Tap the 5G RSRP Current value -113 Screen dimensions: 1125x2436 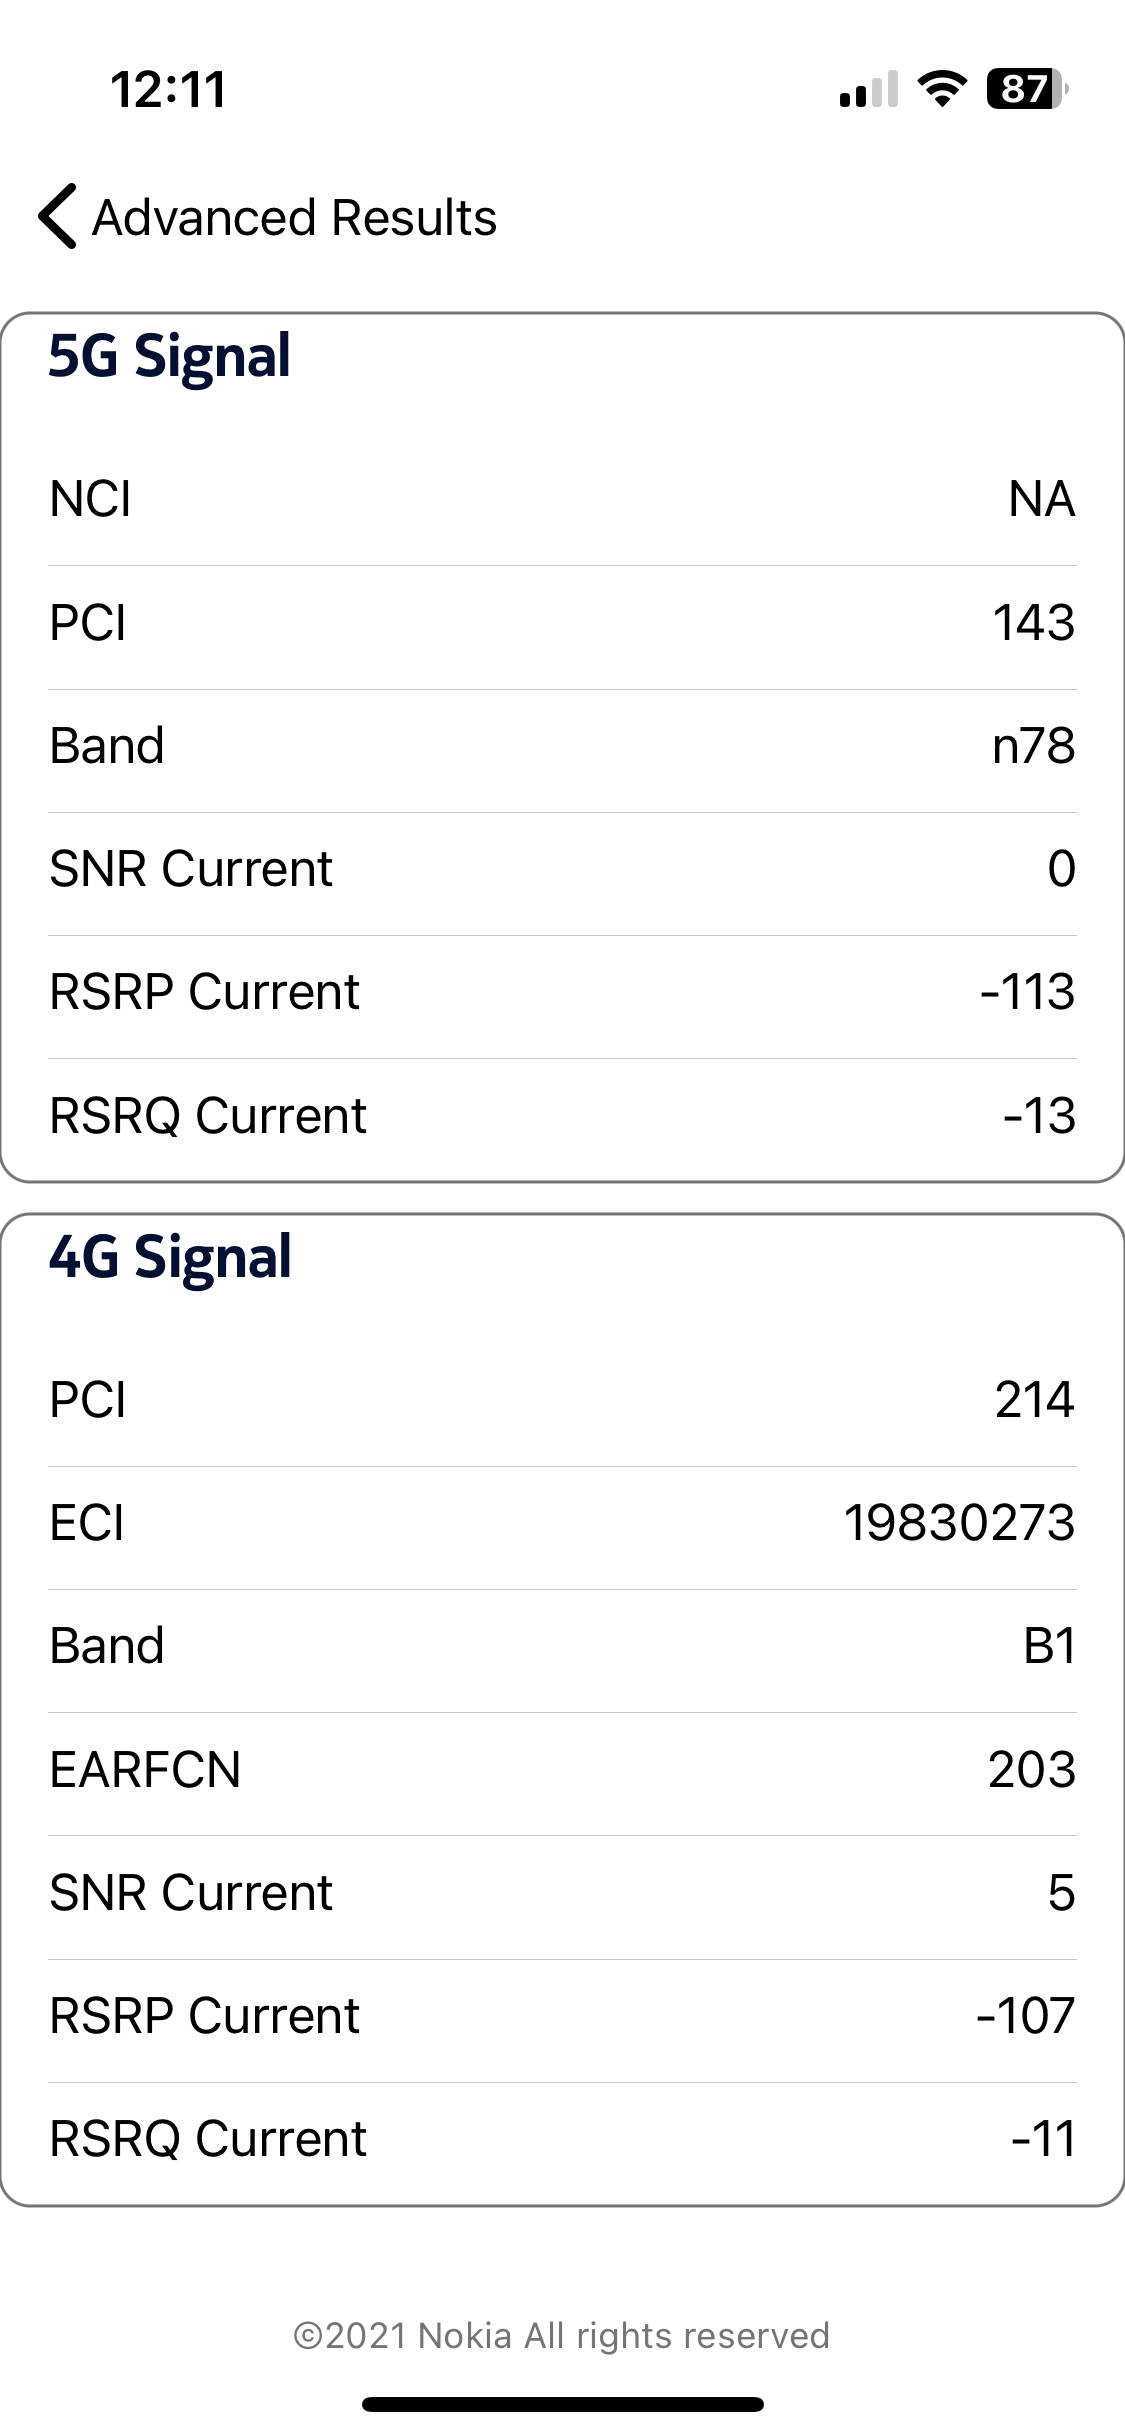(x=1027, y=992)
